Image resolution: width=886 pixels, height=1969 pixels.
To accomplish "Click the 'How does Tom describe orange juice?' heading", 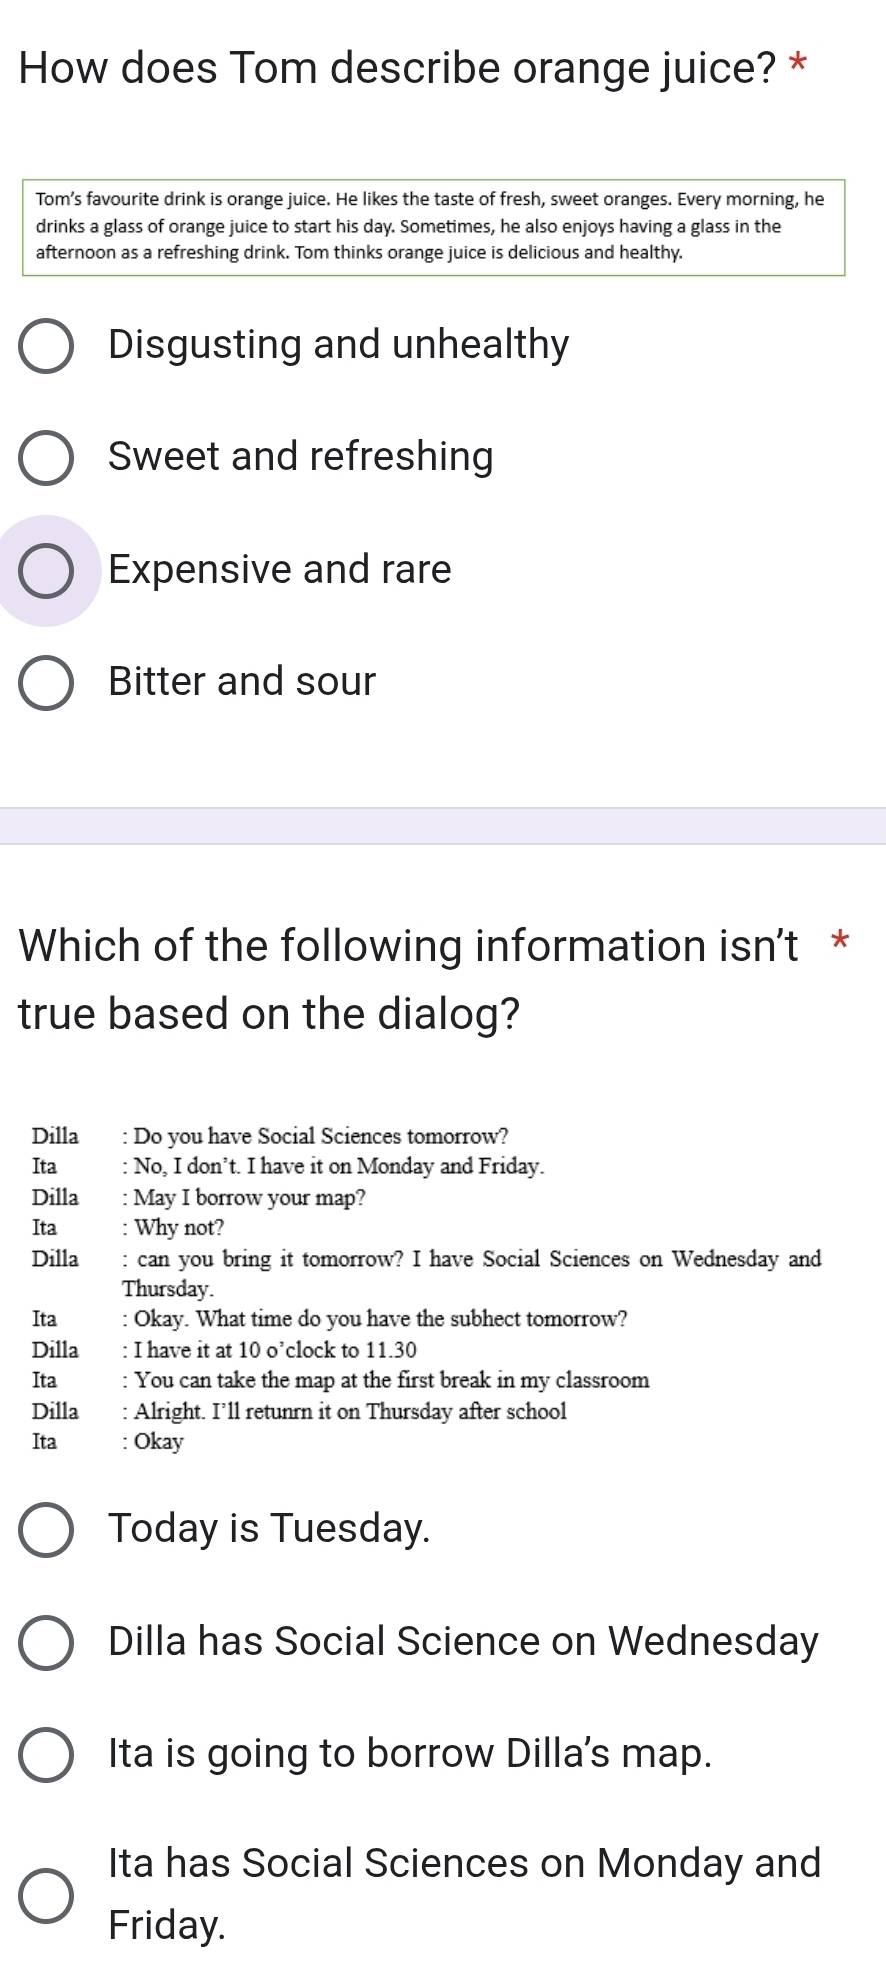I will tap(398, 68).
